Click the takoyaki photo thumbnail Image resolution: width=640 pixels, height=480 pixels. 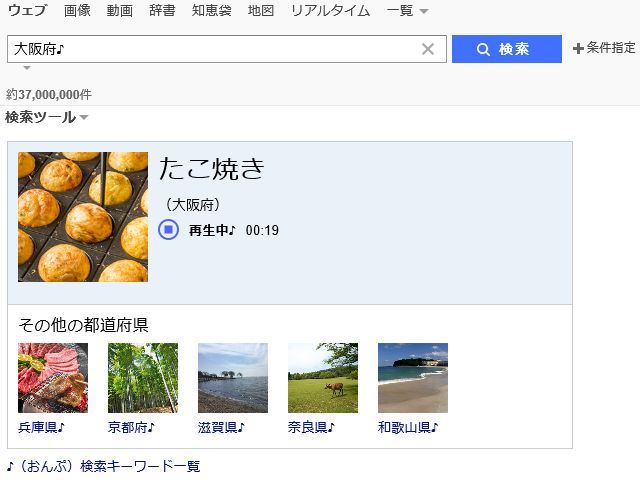click(83, 217)
